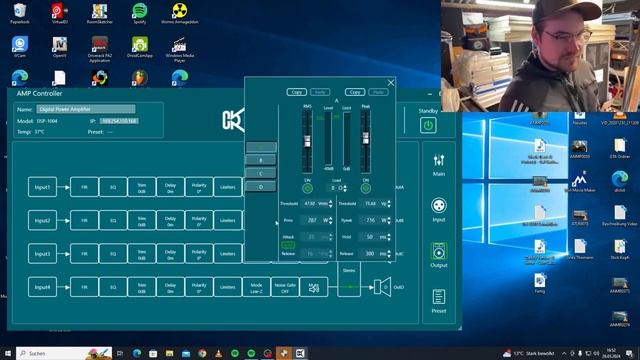The width and height of the screenshot is (640, 360).
Task: Click the RMS fader handle
Action: (307, 141)
